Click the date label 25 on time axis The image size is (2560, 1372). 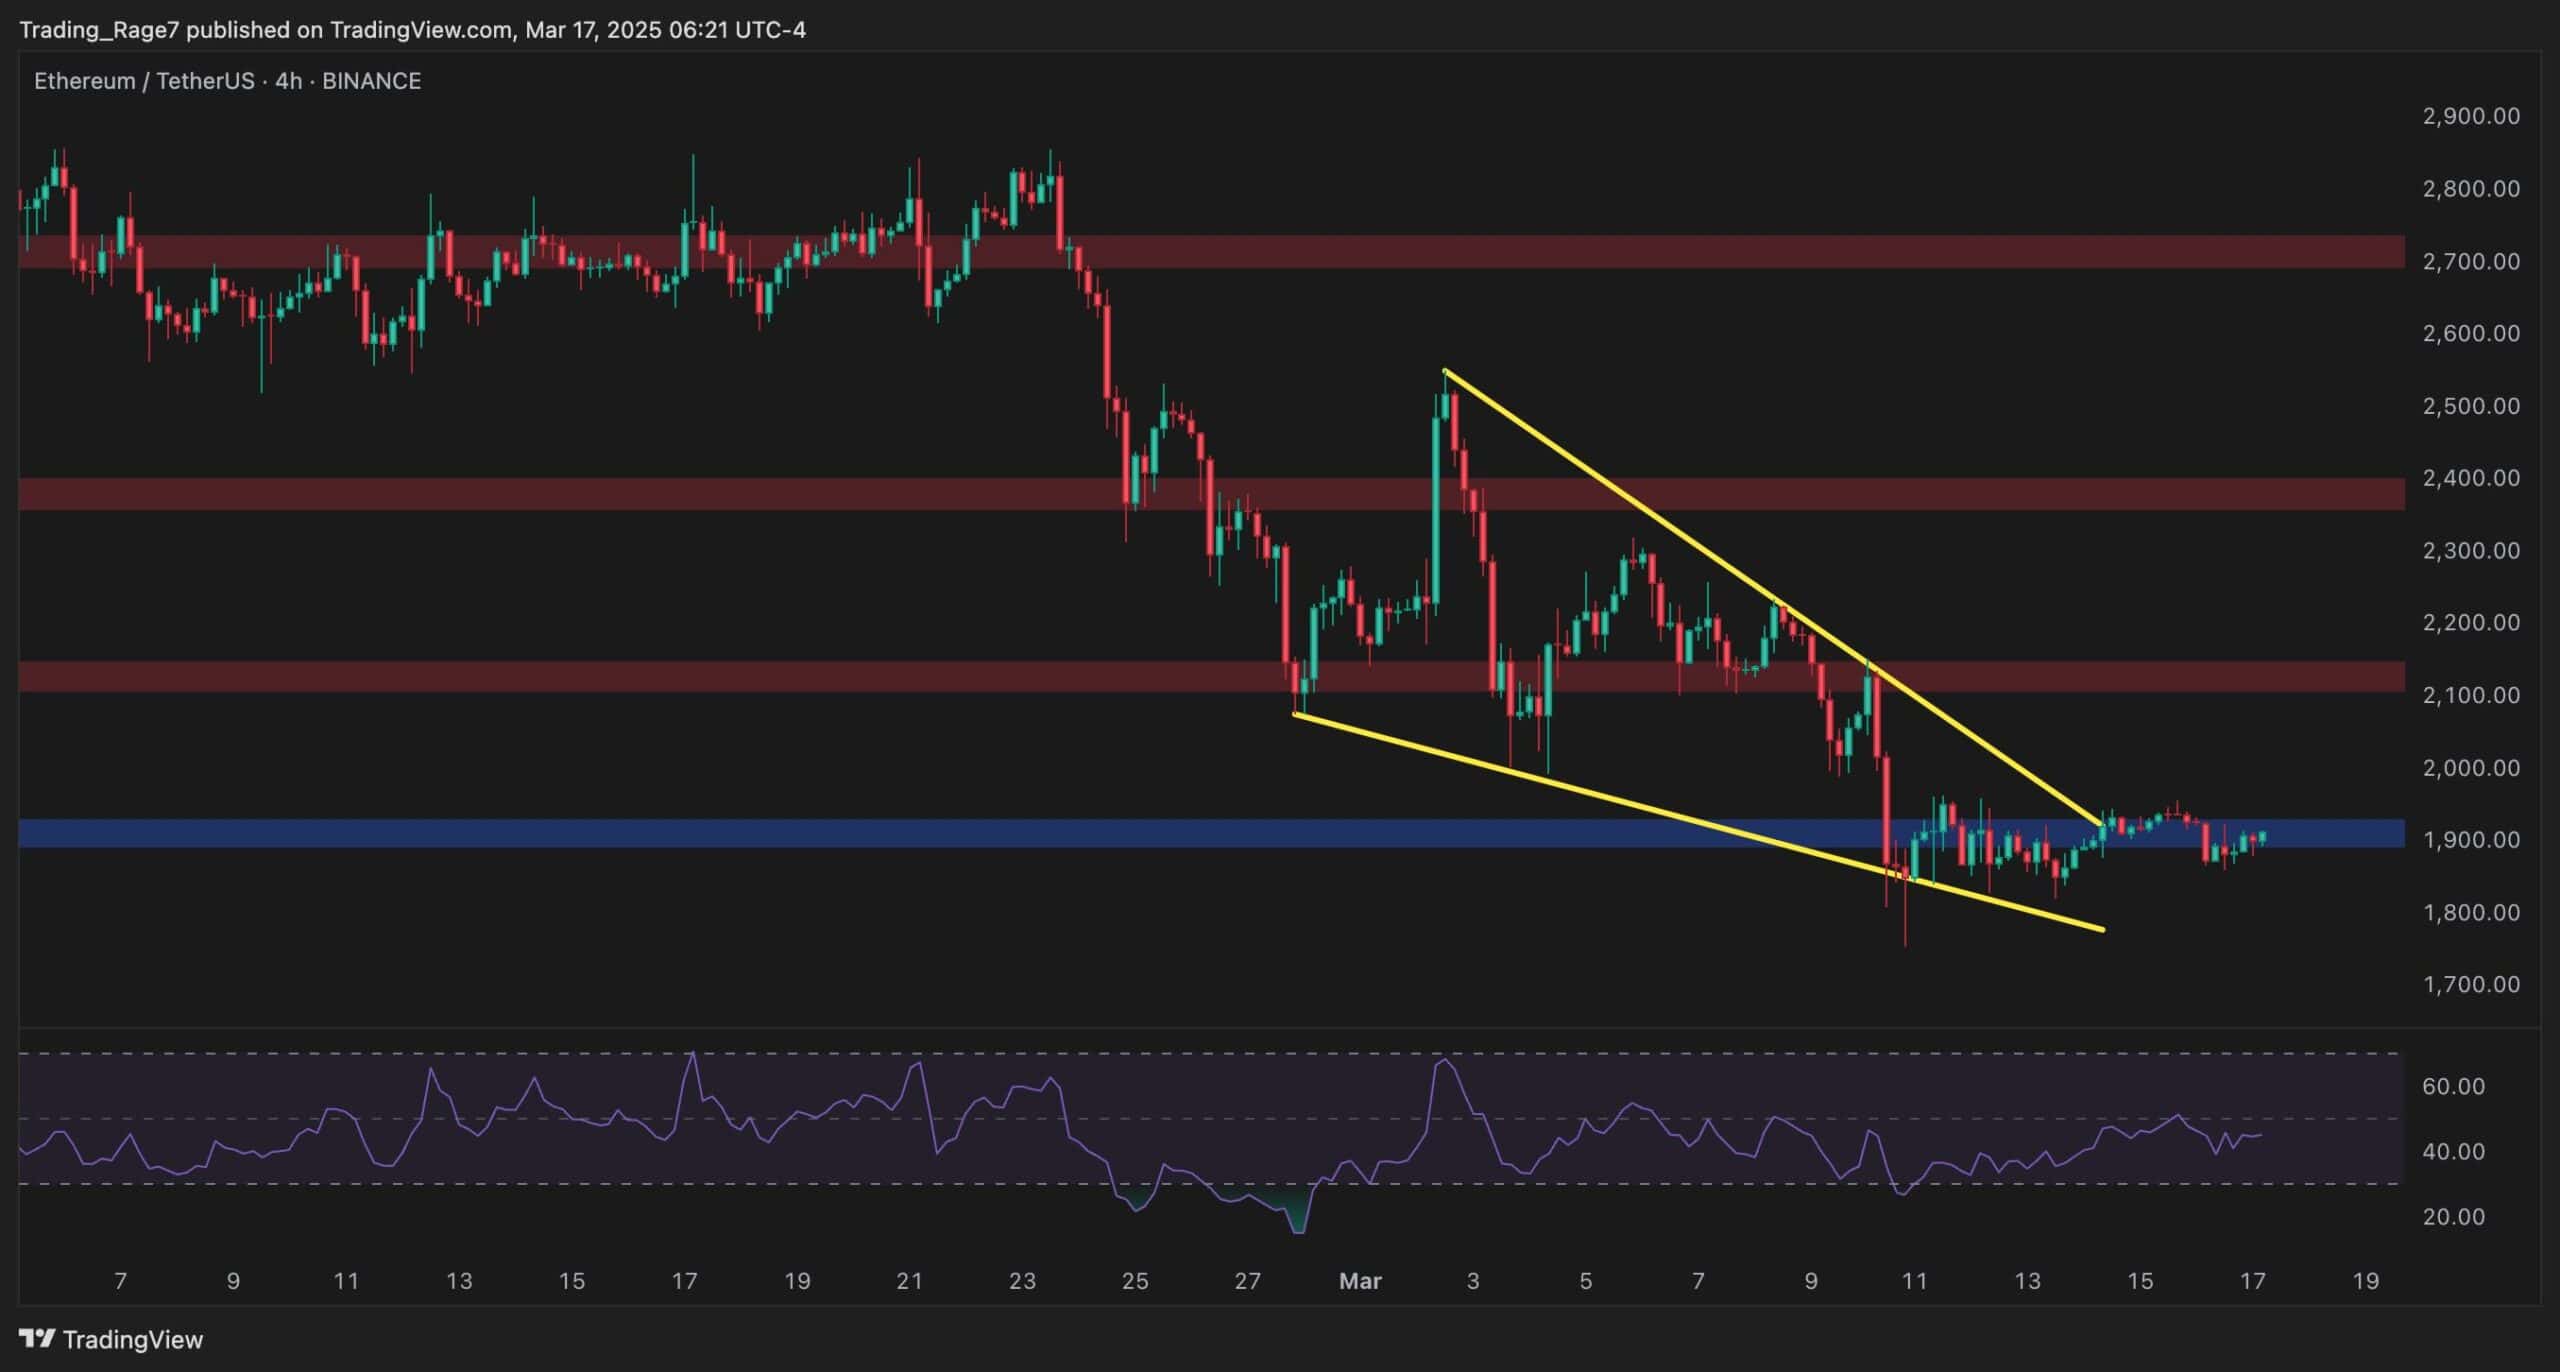click(x=1135, y=1281)
